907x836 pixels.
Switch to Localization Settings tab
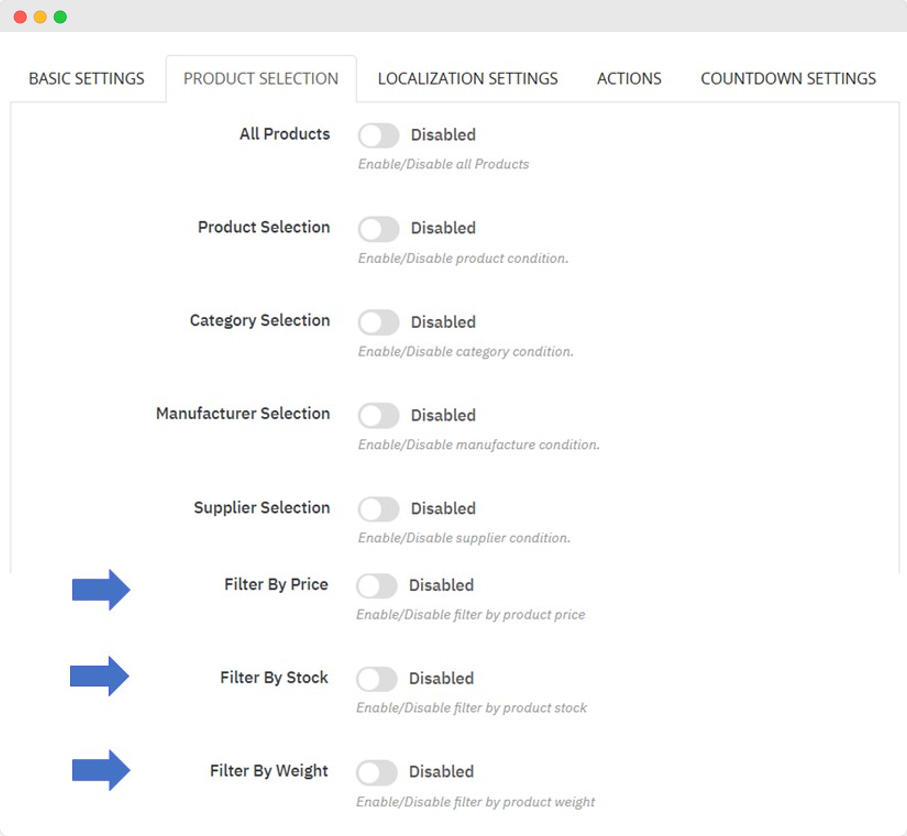(467, 78)
